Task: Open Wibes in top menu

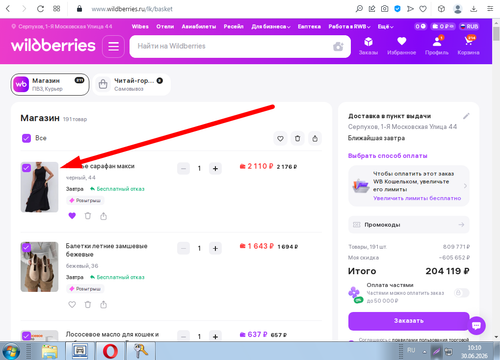Action: [140, 26]
